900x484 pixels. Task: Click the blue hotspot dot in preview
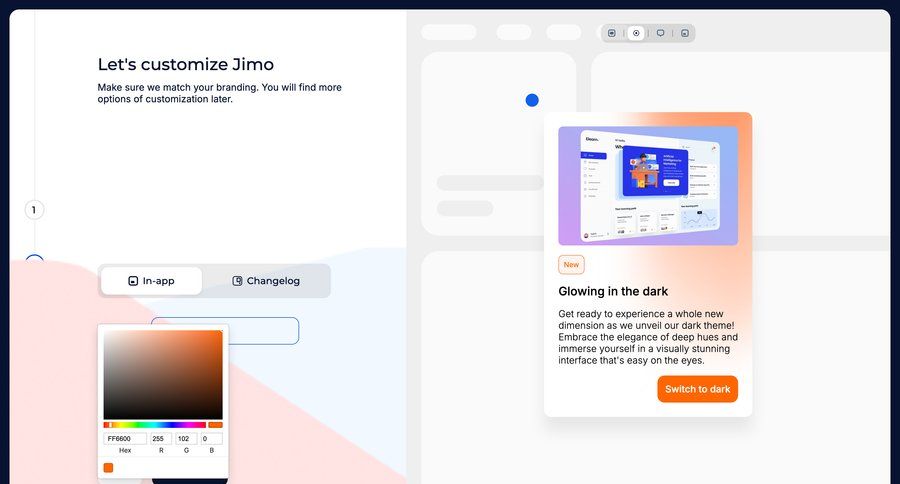click(x=532, y=100)
